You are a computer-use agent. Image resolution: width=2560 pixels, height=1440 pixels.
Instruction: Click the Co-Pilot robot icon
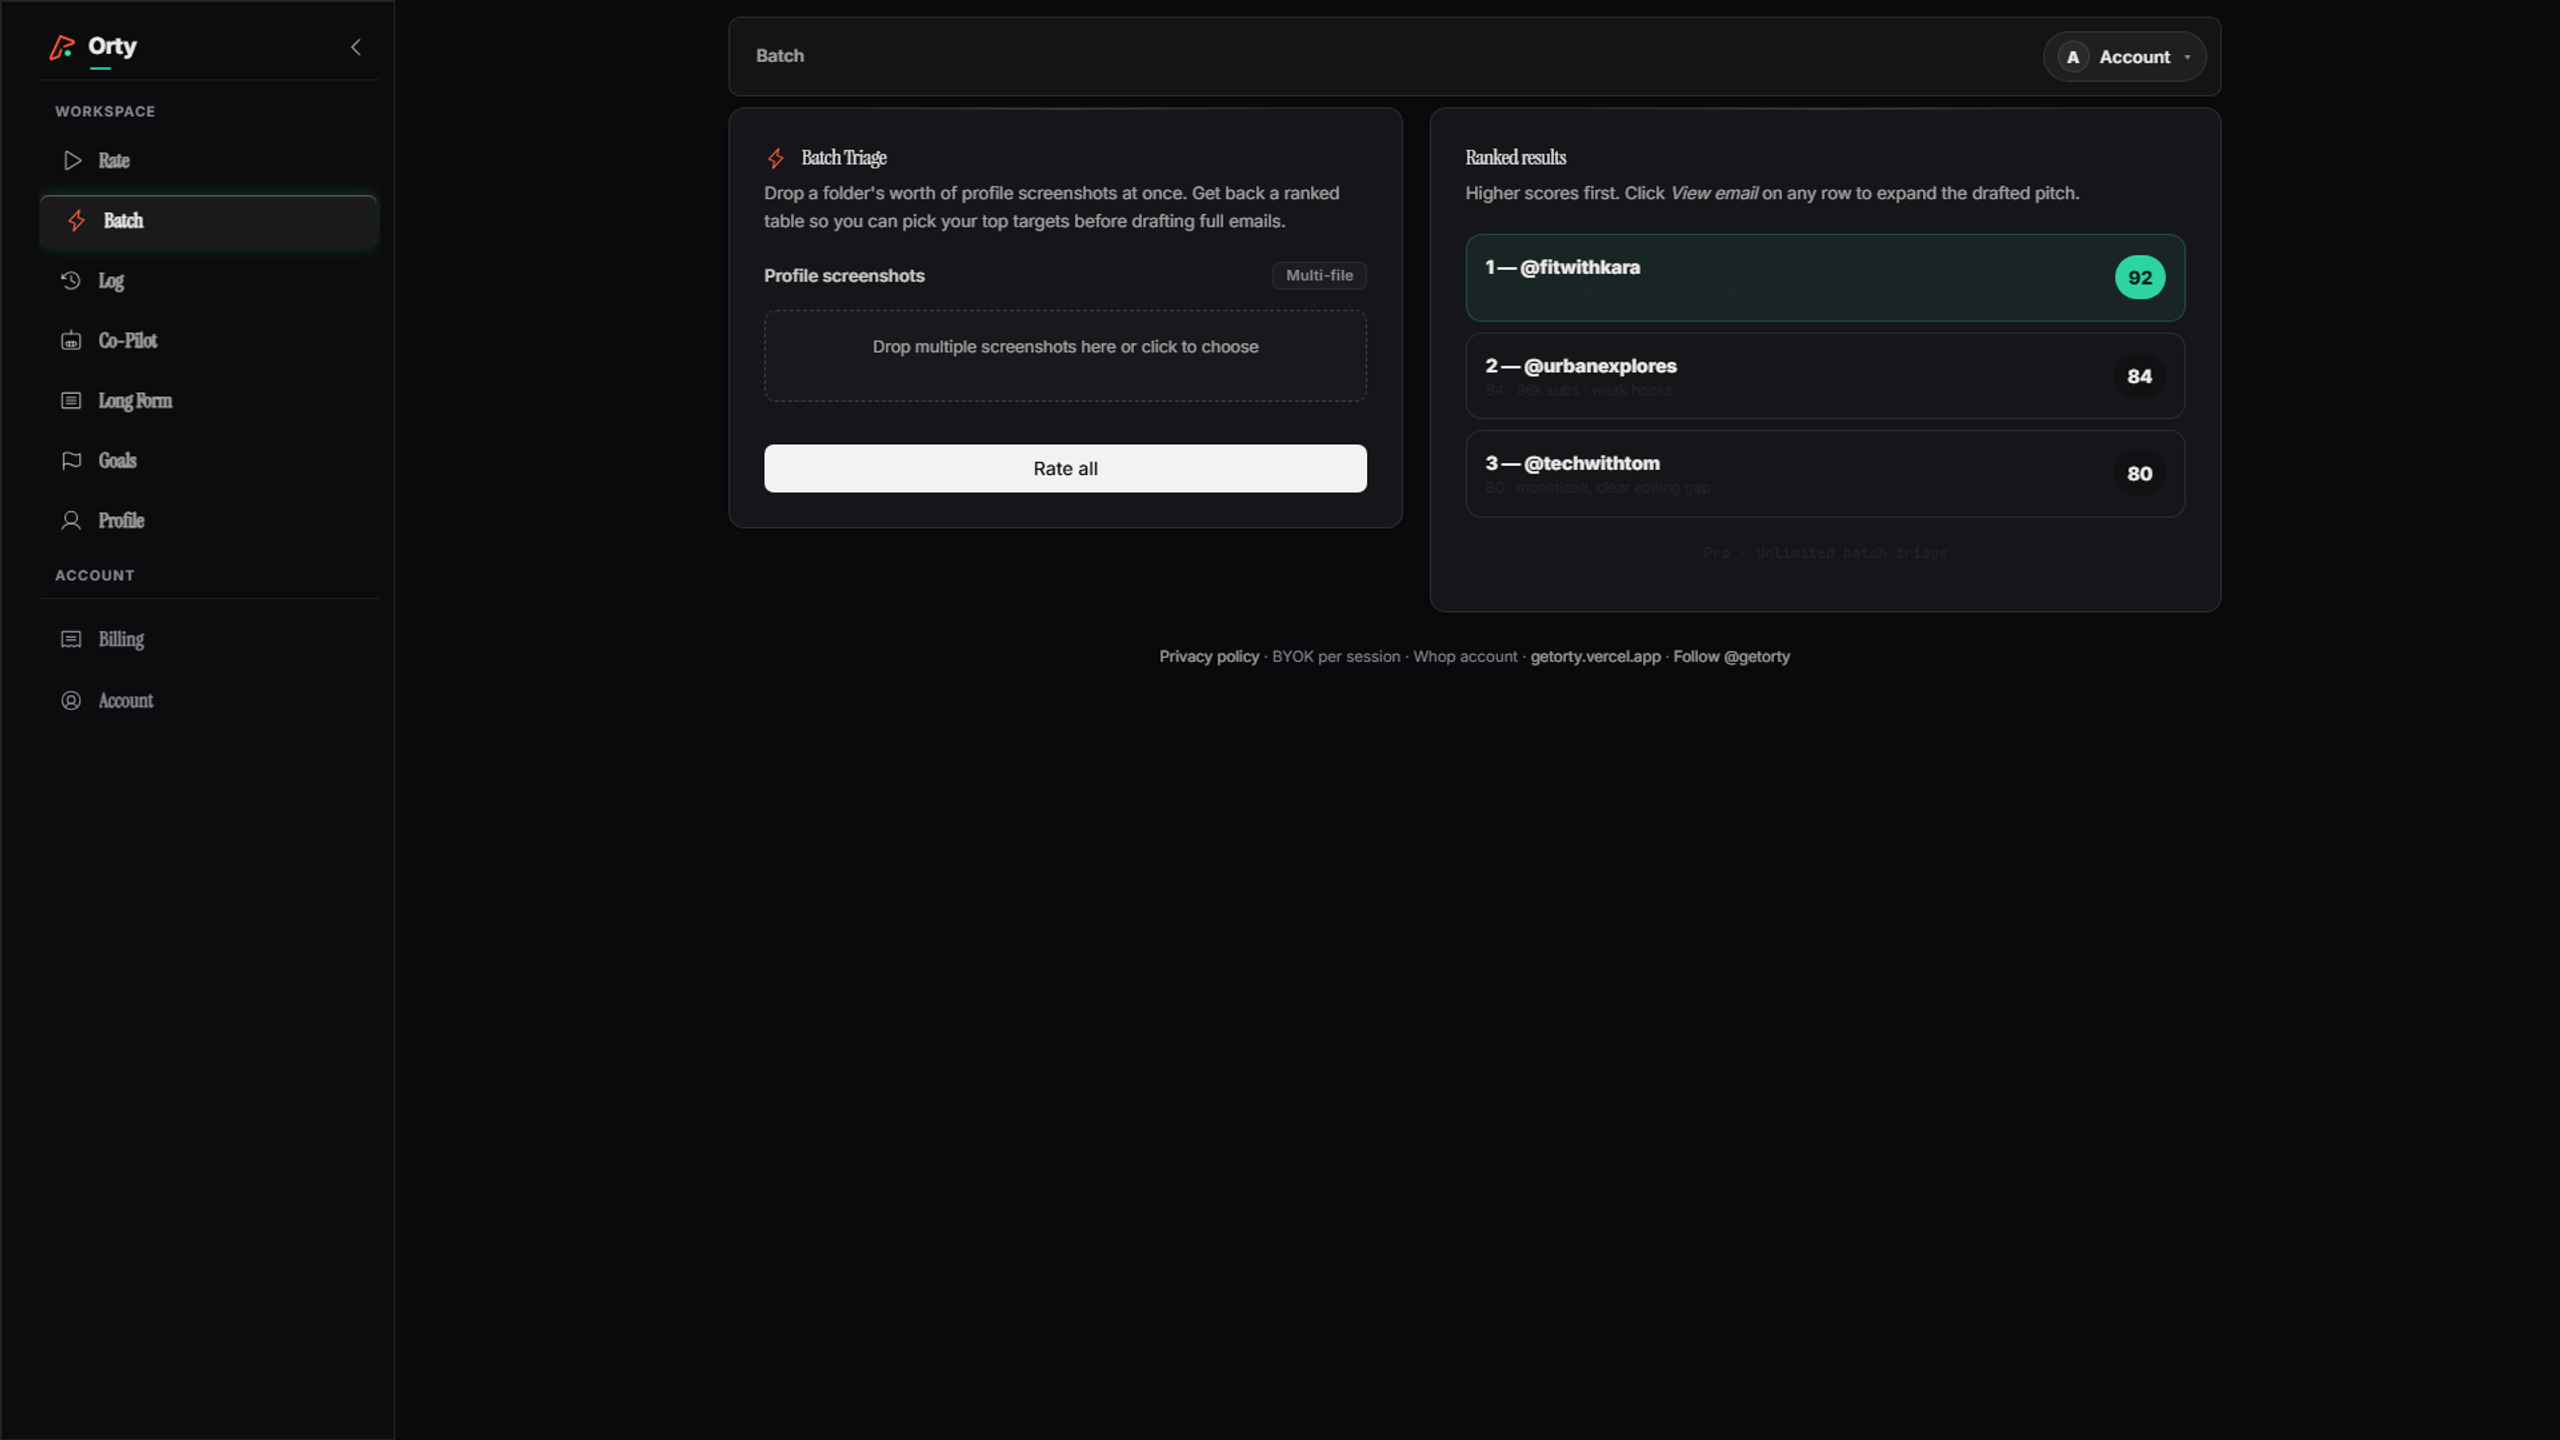tap(71, 341)
